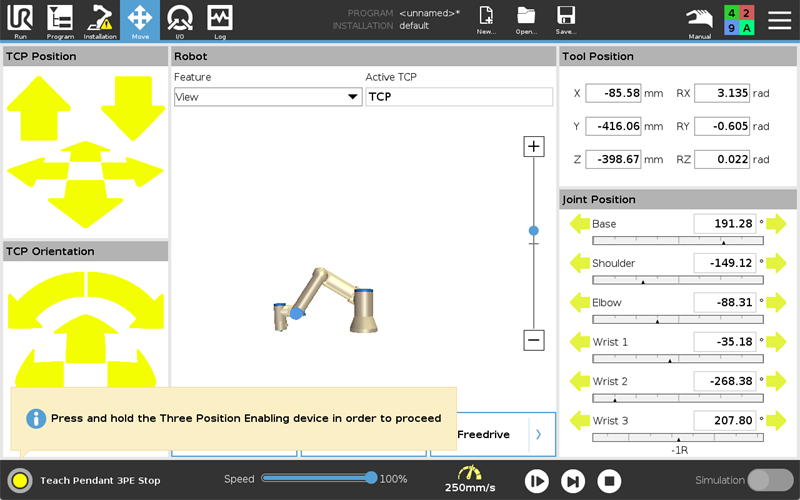Switch to the Program tab
Image resolution: width=800 pixels, height=500 pixels.
[60, 19]
